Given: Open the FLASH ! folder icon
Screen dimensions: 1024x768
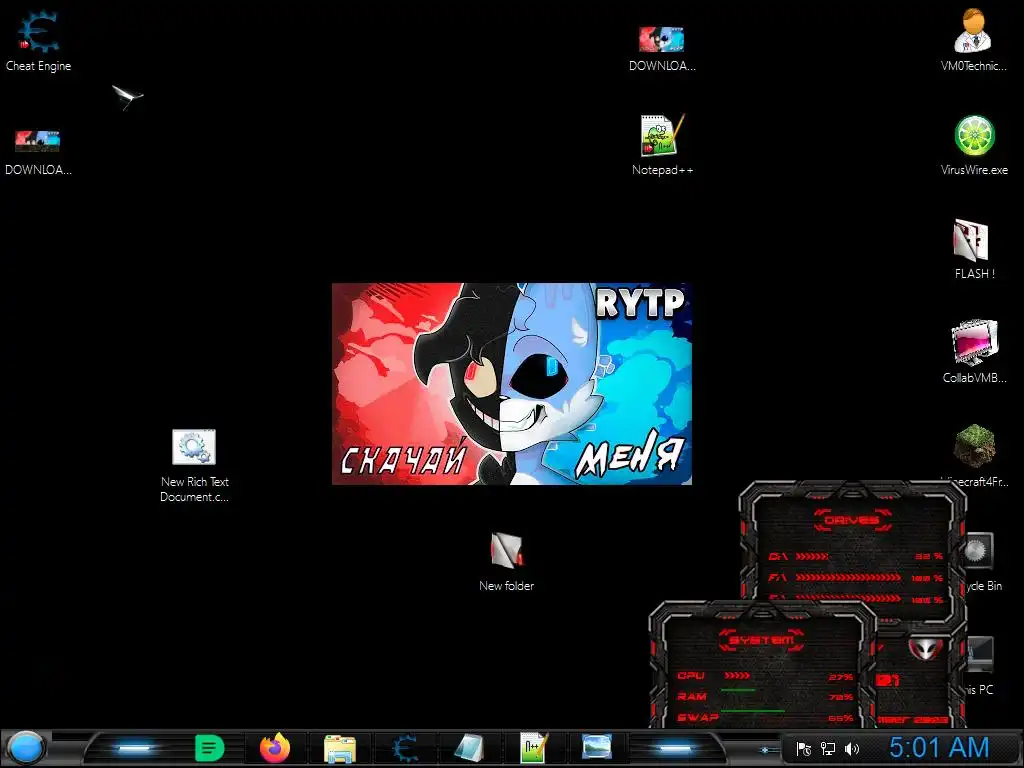Looking at the screenshot, I should tap(974, 249).
